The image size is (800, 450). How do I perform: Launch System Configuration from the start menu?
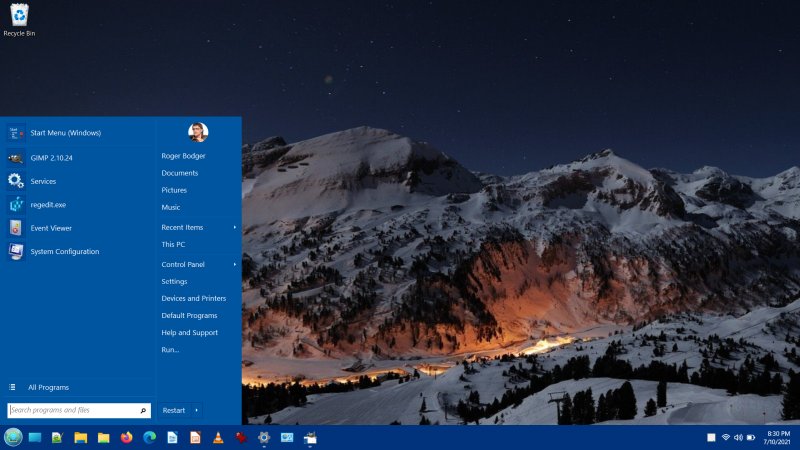coord(64,252)
